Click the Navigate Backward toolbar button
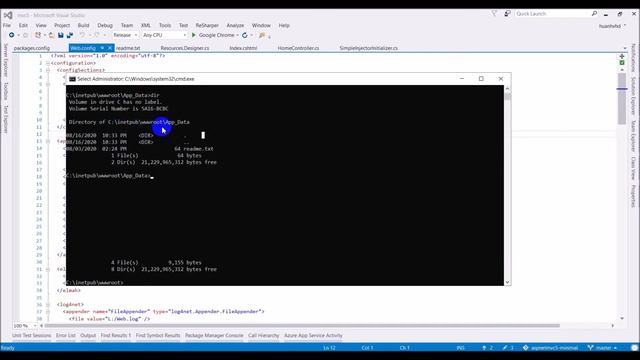The width and height of the screenshot is (640, 360). point(11,35)
